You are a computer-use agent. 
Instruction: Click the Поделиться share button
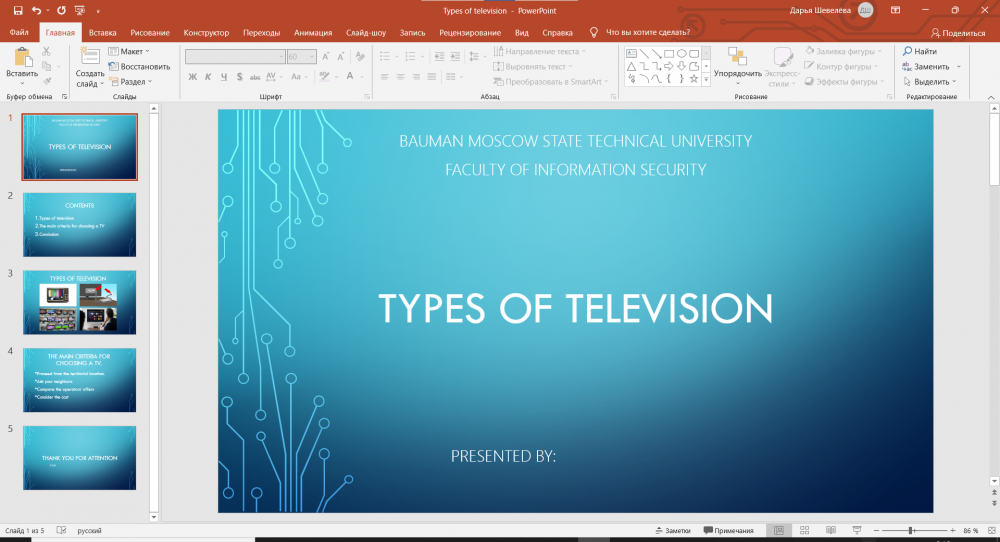coord(957,32)
